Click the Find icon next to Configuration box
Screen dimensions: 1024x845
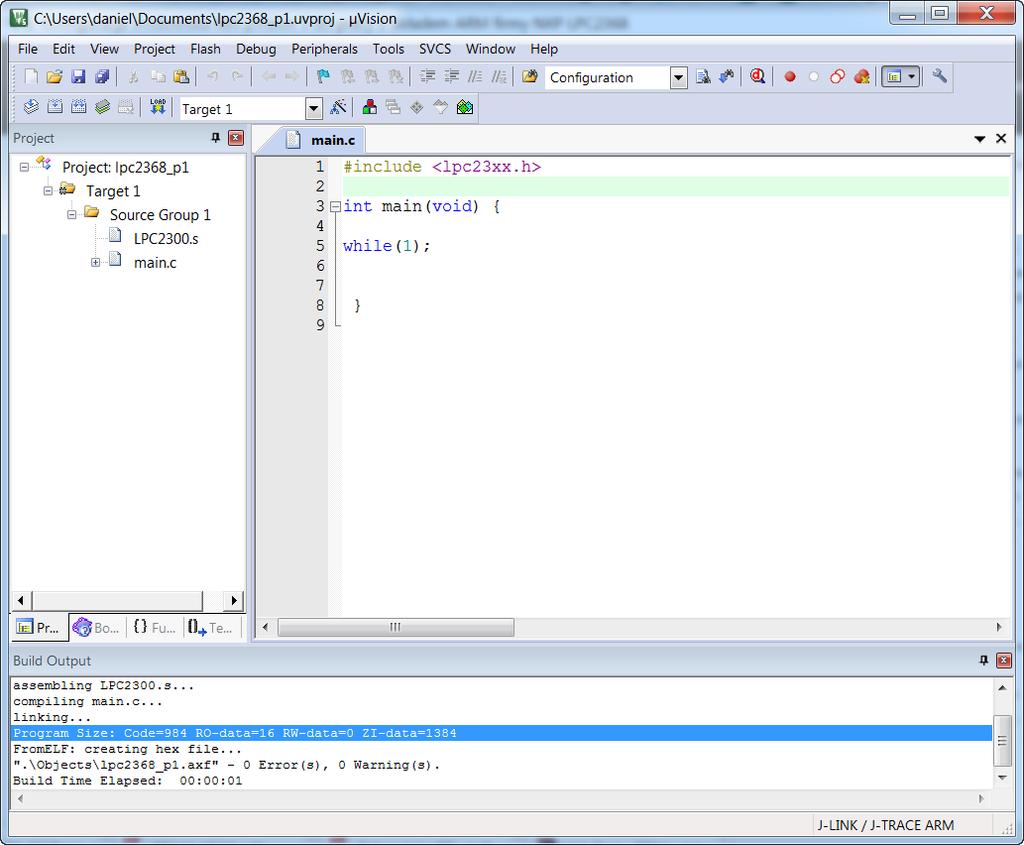[x=703, y=77]
